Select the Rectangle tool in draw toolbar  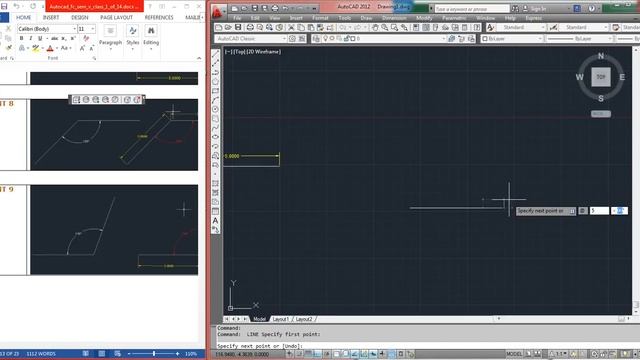point(216,91)
